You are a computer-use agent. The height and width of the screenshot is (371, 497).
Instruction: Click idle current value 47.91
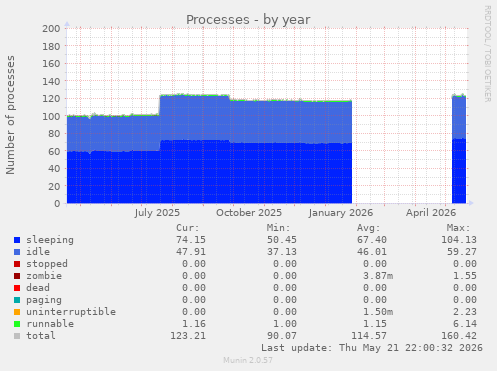[x=191, y=252]
